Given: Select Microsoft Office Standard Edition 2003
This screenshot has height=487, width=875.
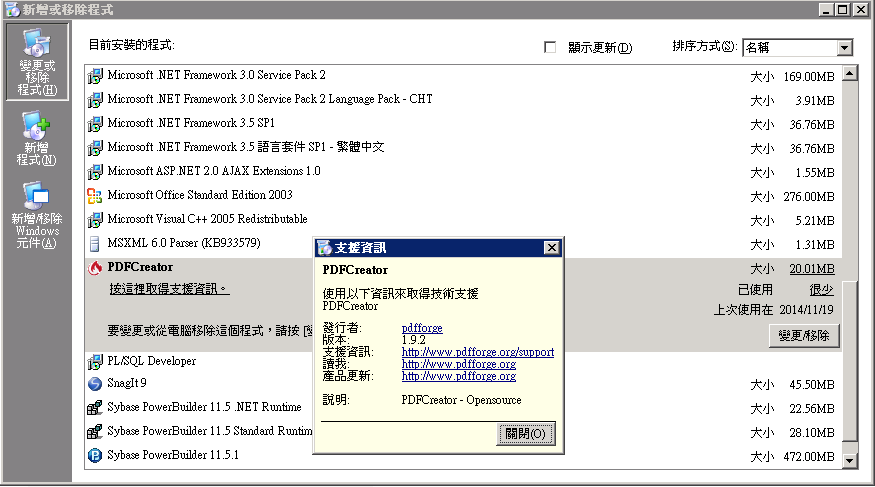Looking at the screenshot, I should [x=200, y=195].
